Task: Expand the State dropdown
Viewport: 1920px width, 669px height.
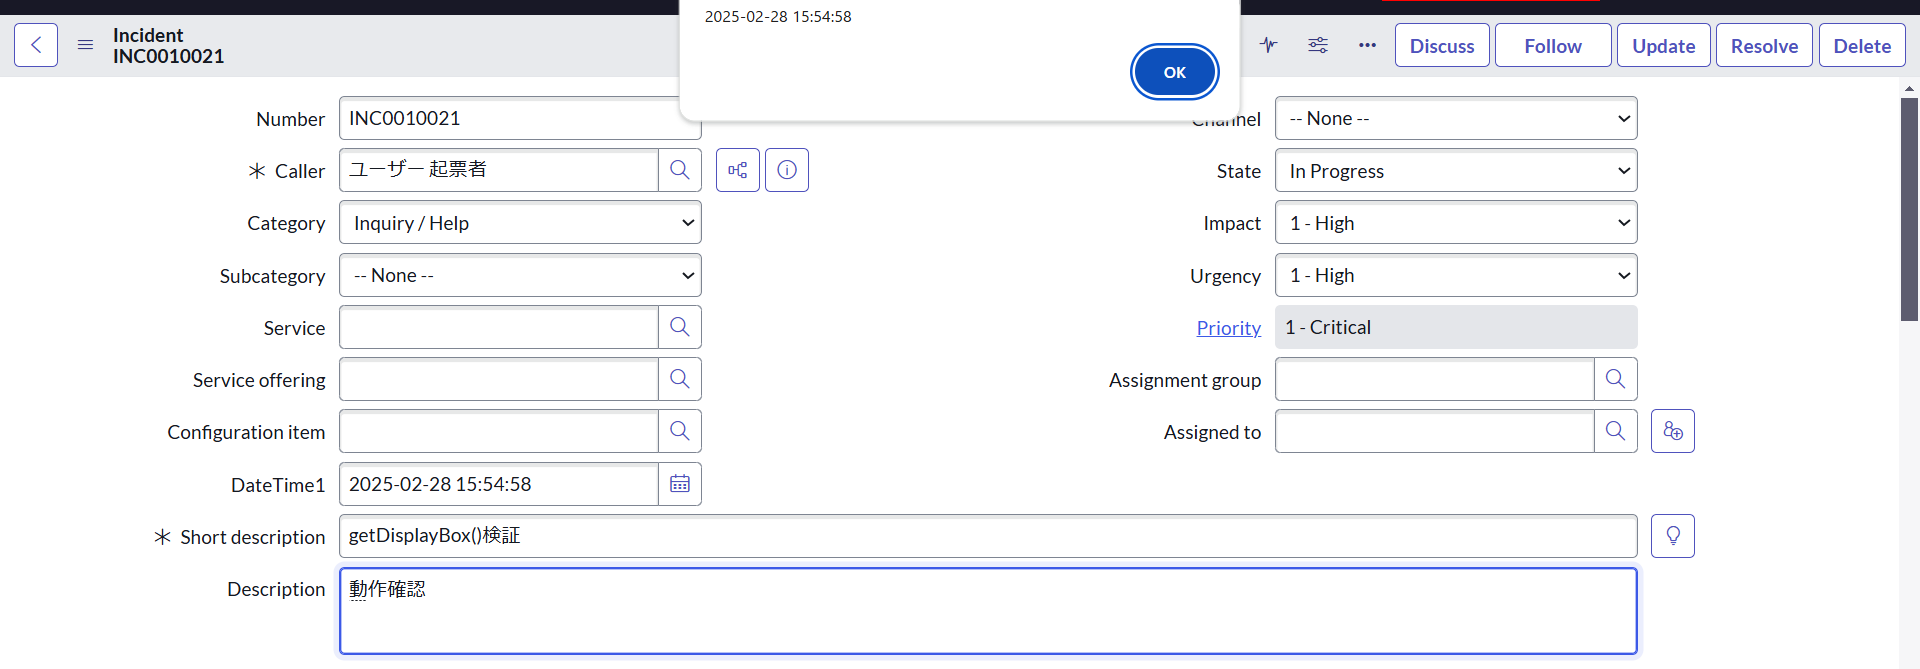Action: 1456,171
